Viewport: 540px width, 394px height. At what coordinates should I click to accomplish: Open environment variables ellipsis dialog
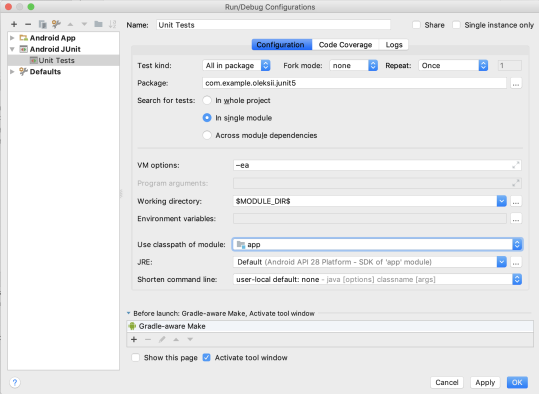pos(516,219)
